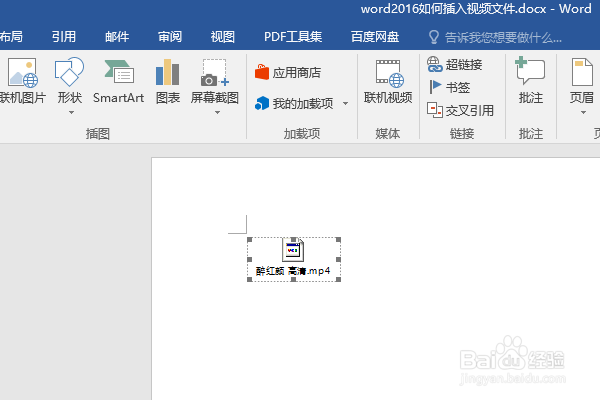Click the lightbulb Tell Me icon
Screen dimensions: 600x400
434,37
